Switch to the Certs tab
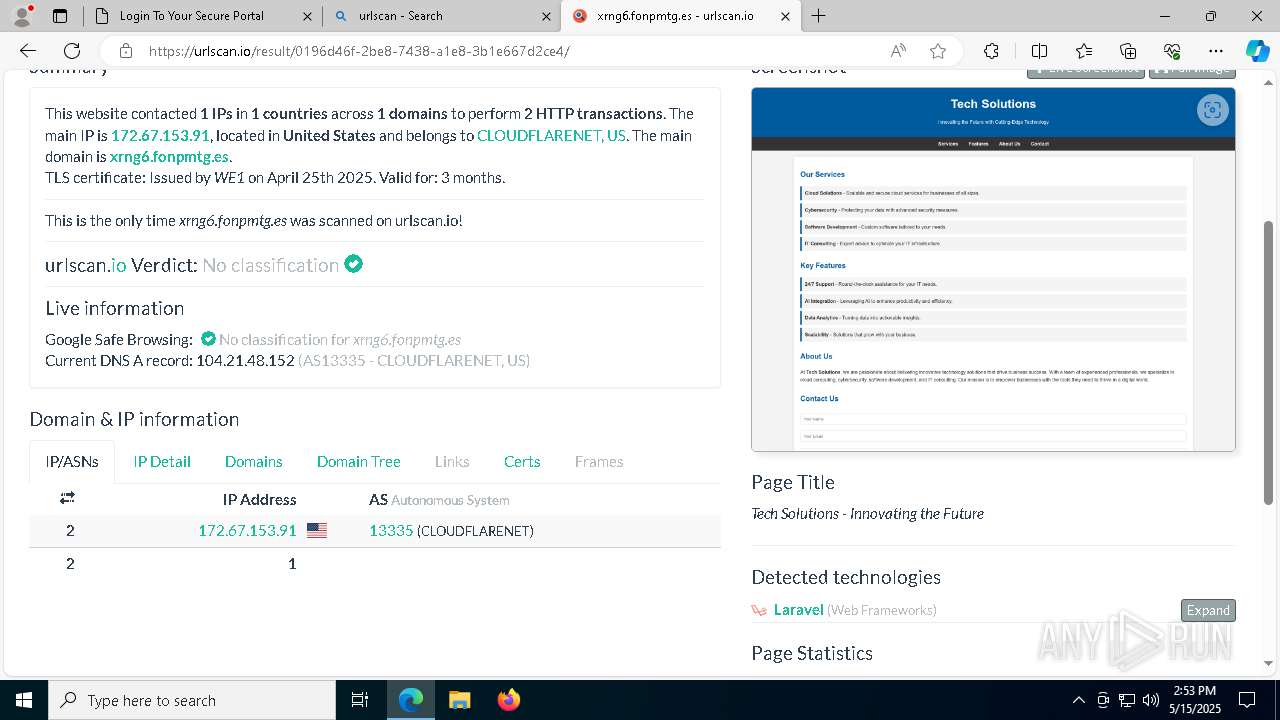 click(522, 461)
